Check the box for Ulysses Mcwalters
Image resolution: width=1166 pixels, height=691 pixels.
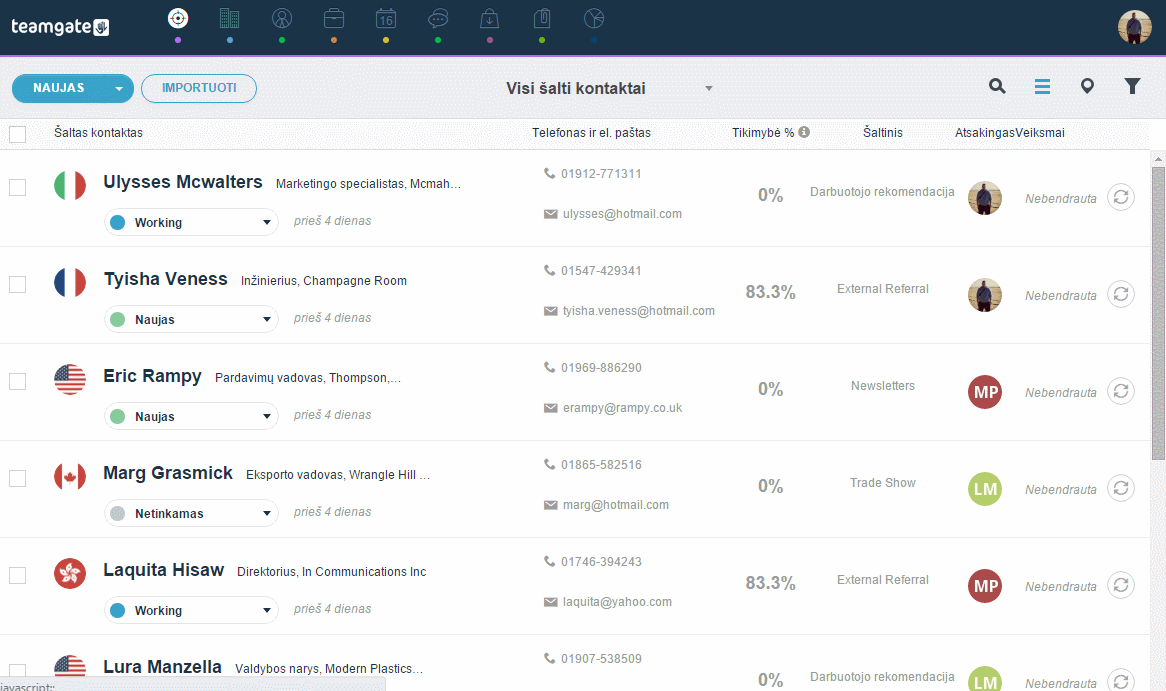(x=17, y=187)
